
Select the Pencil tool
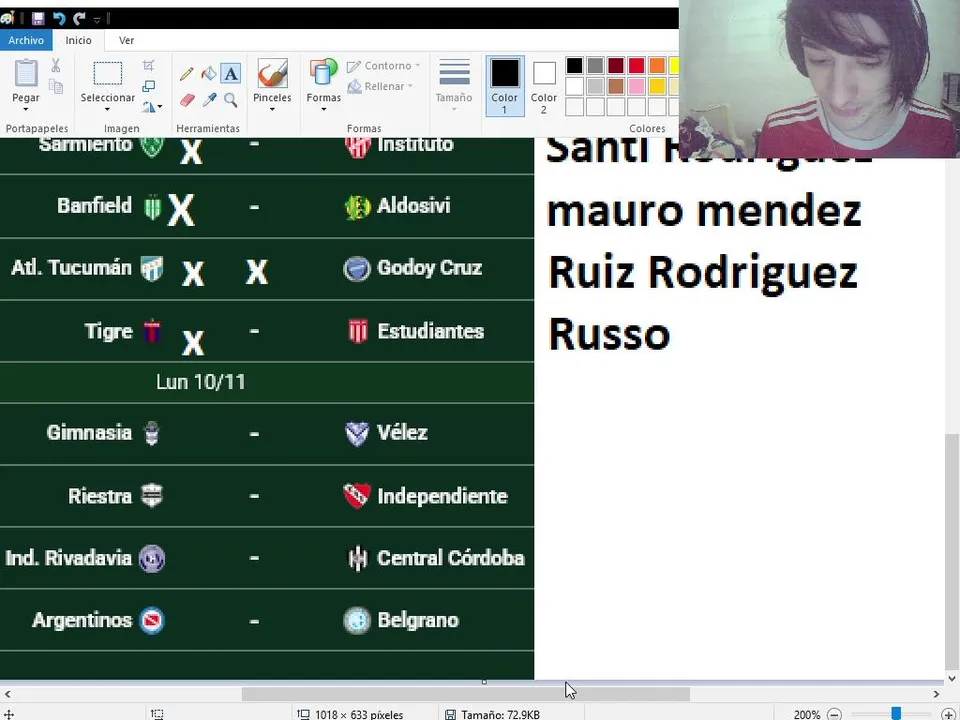[187, 74]
